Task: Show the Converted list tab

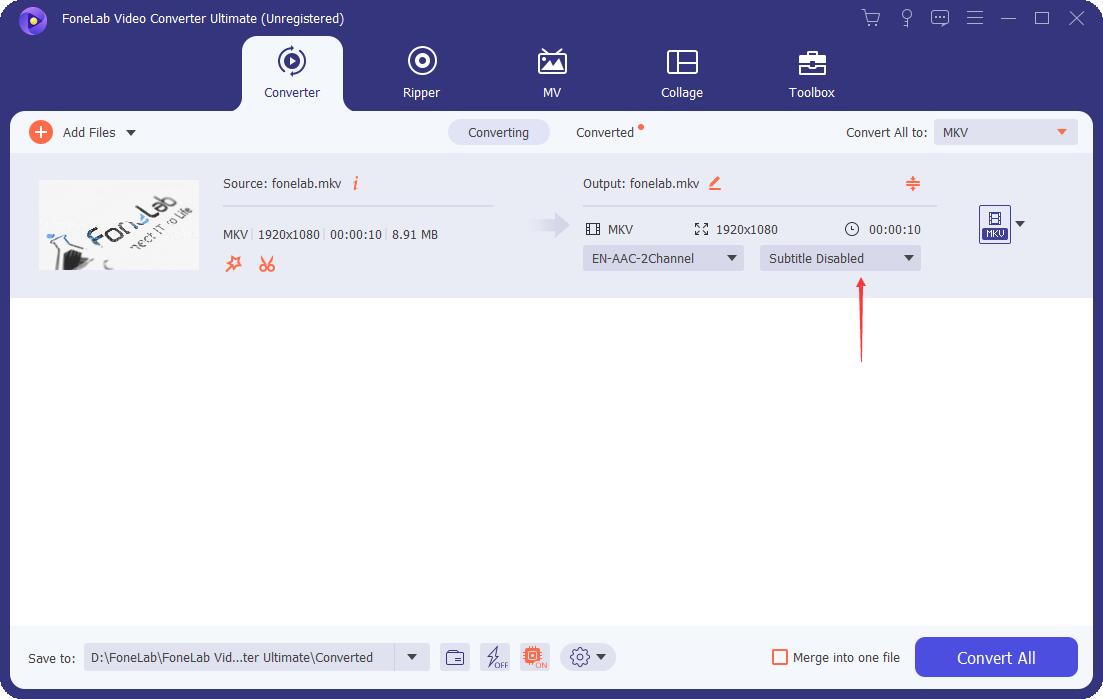Action: click(x=605, y=132)
